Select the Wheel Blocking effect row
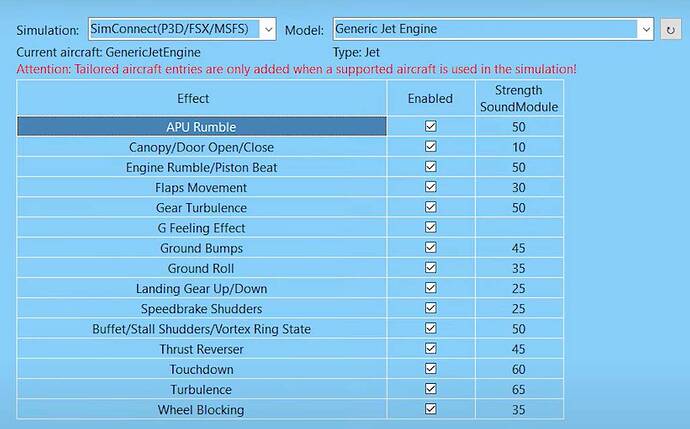This screenshot has width=690, height=429. tap(202, 409)
